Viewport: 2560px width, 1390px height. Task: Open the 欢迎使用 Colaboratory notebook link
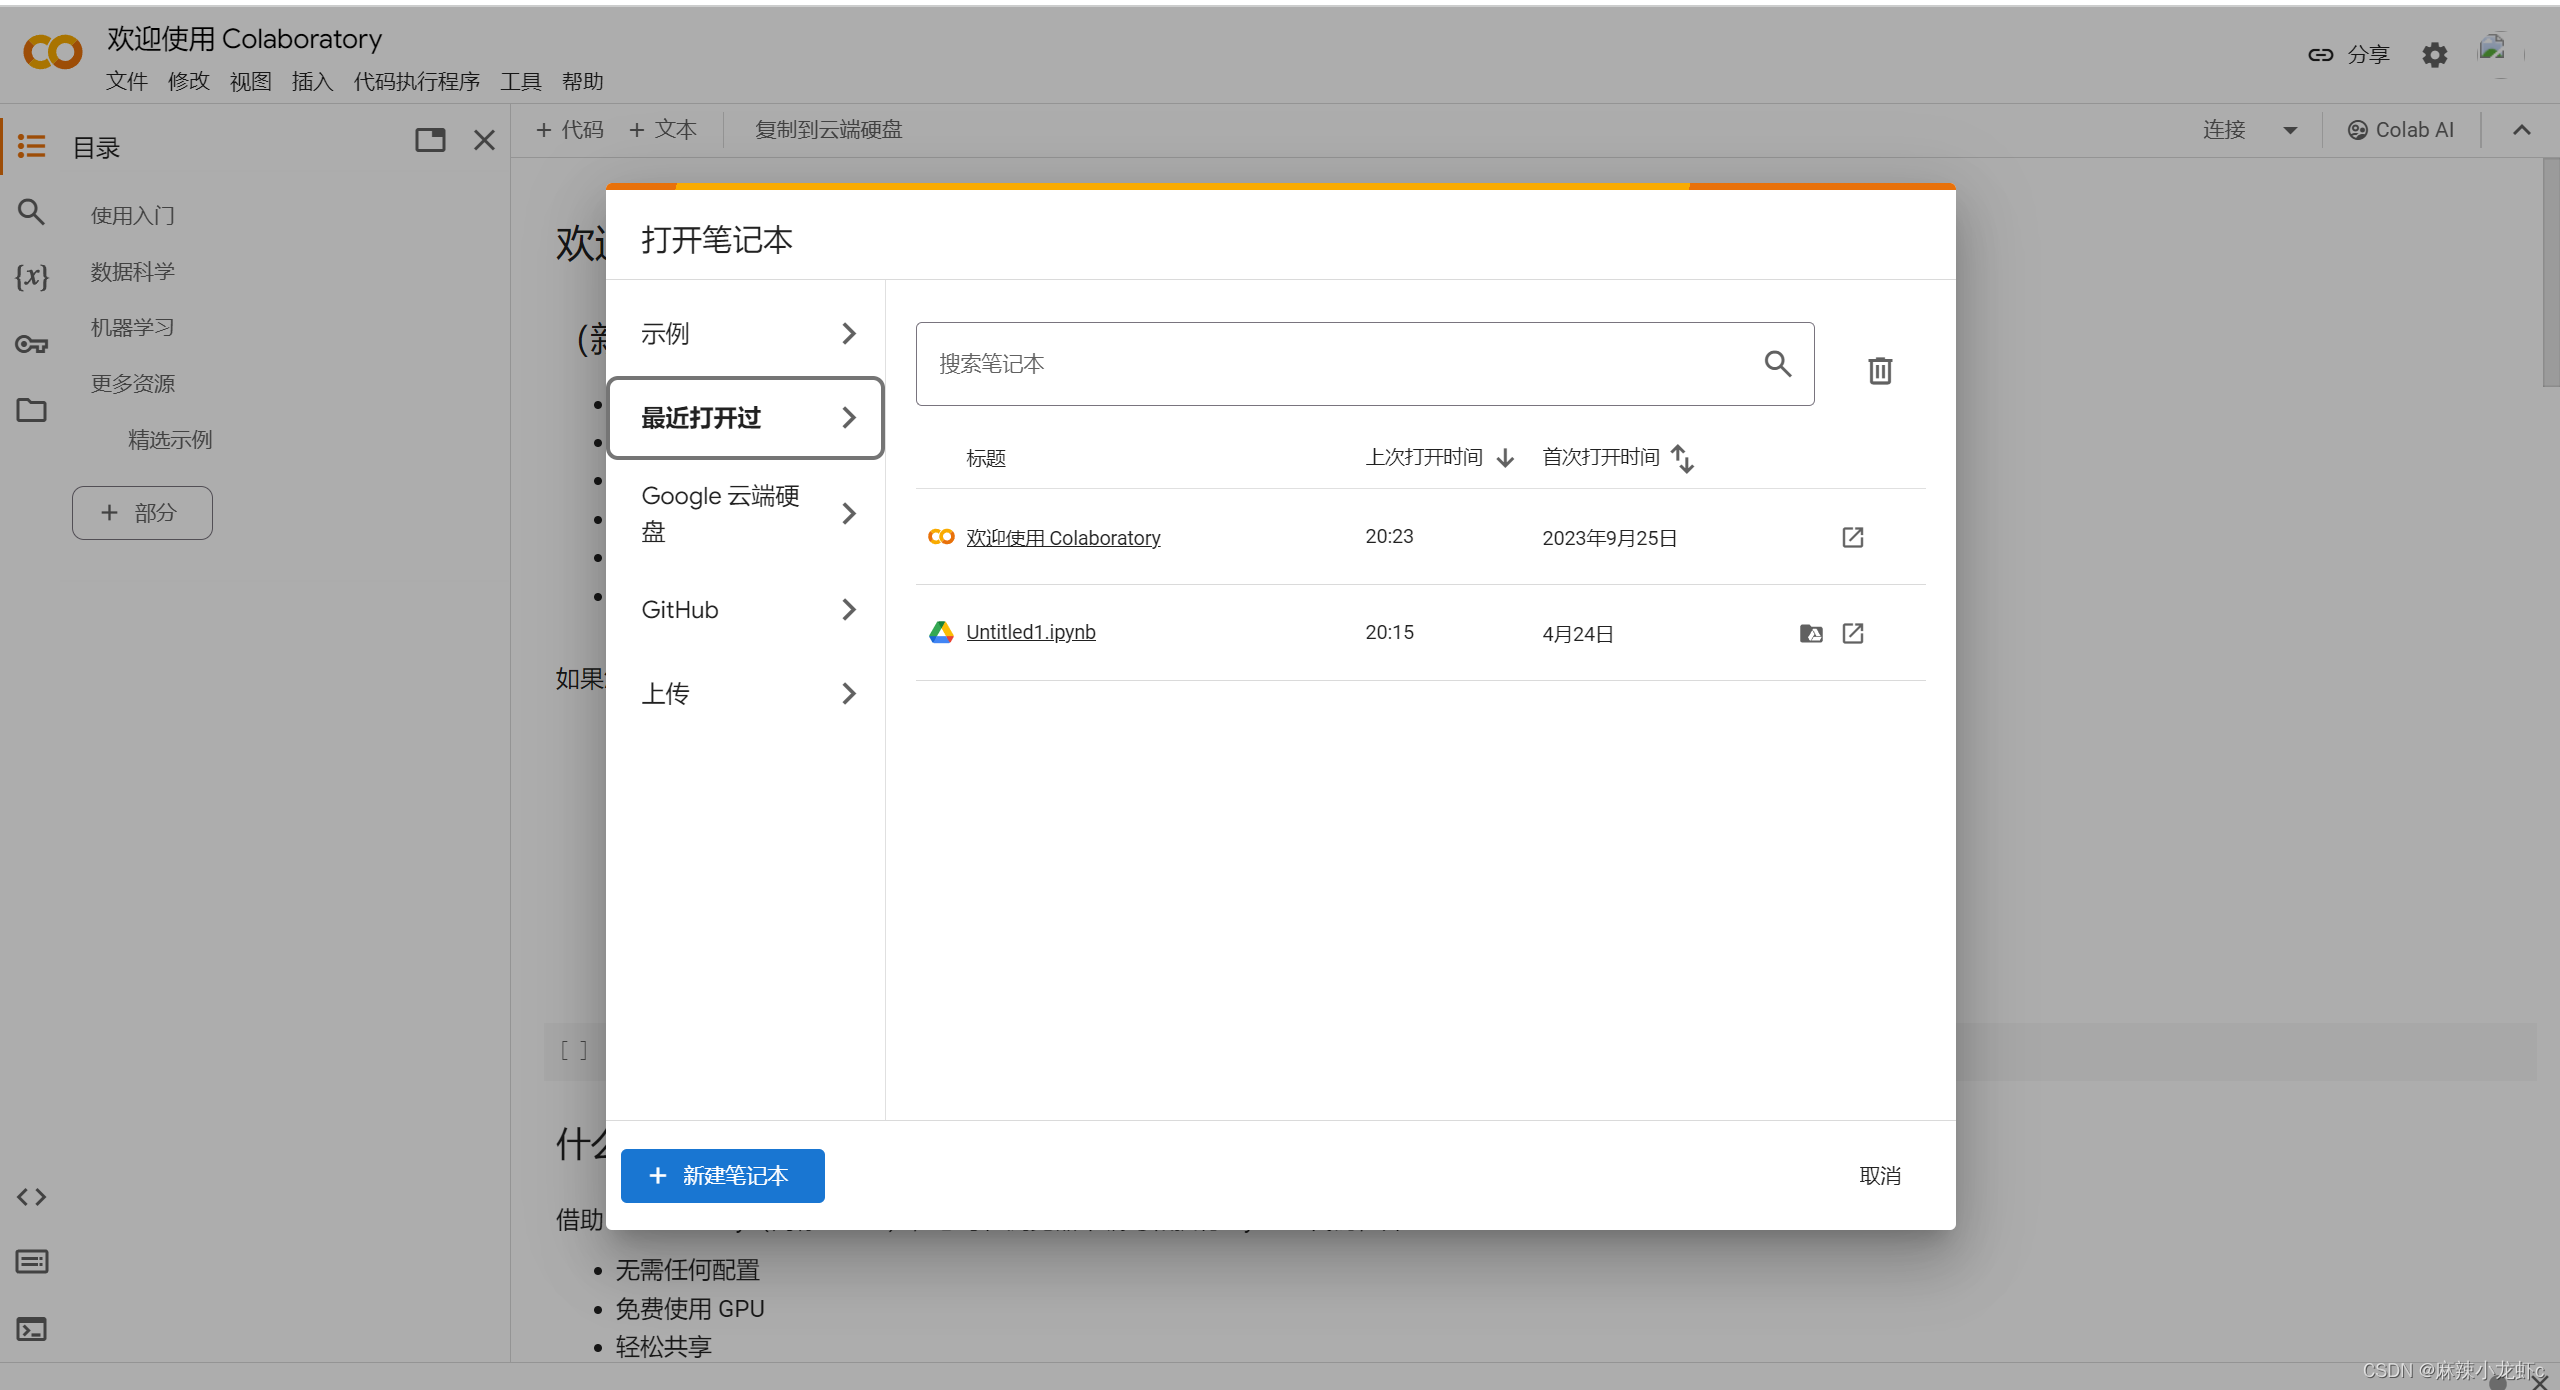(1063, 538)
